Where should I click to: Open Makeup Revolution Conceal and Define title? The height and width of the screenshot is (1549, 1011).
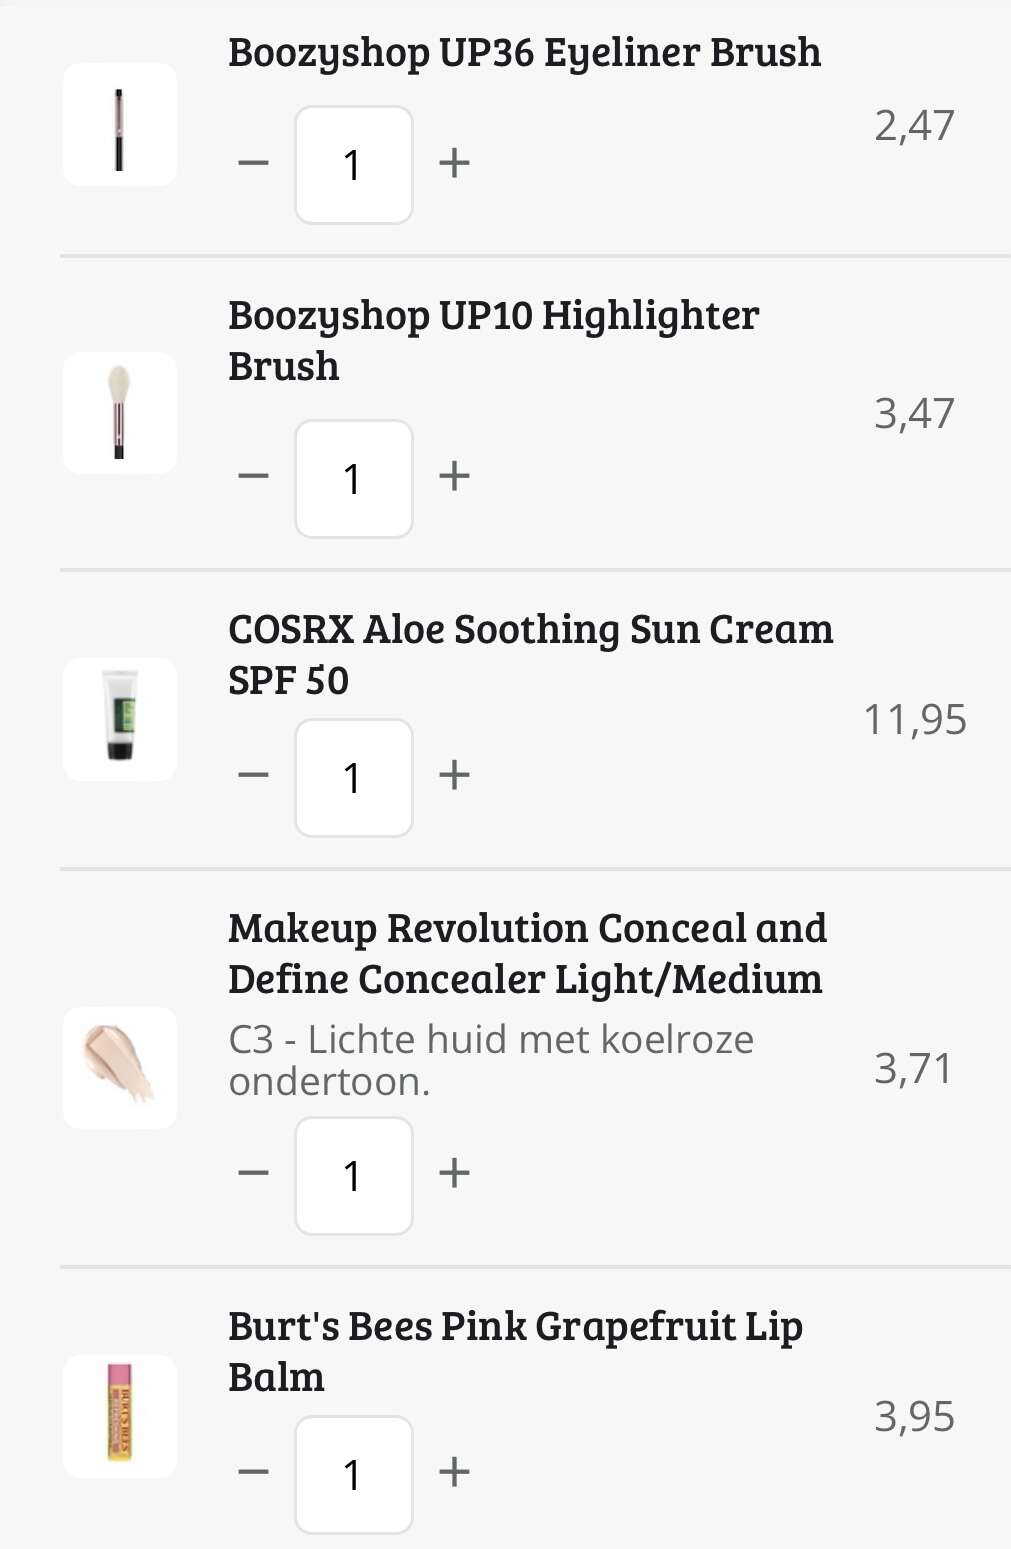point(527,953)
